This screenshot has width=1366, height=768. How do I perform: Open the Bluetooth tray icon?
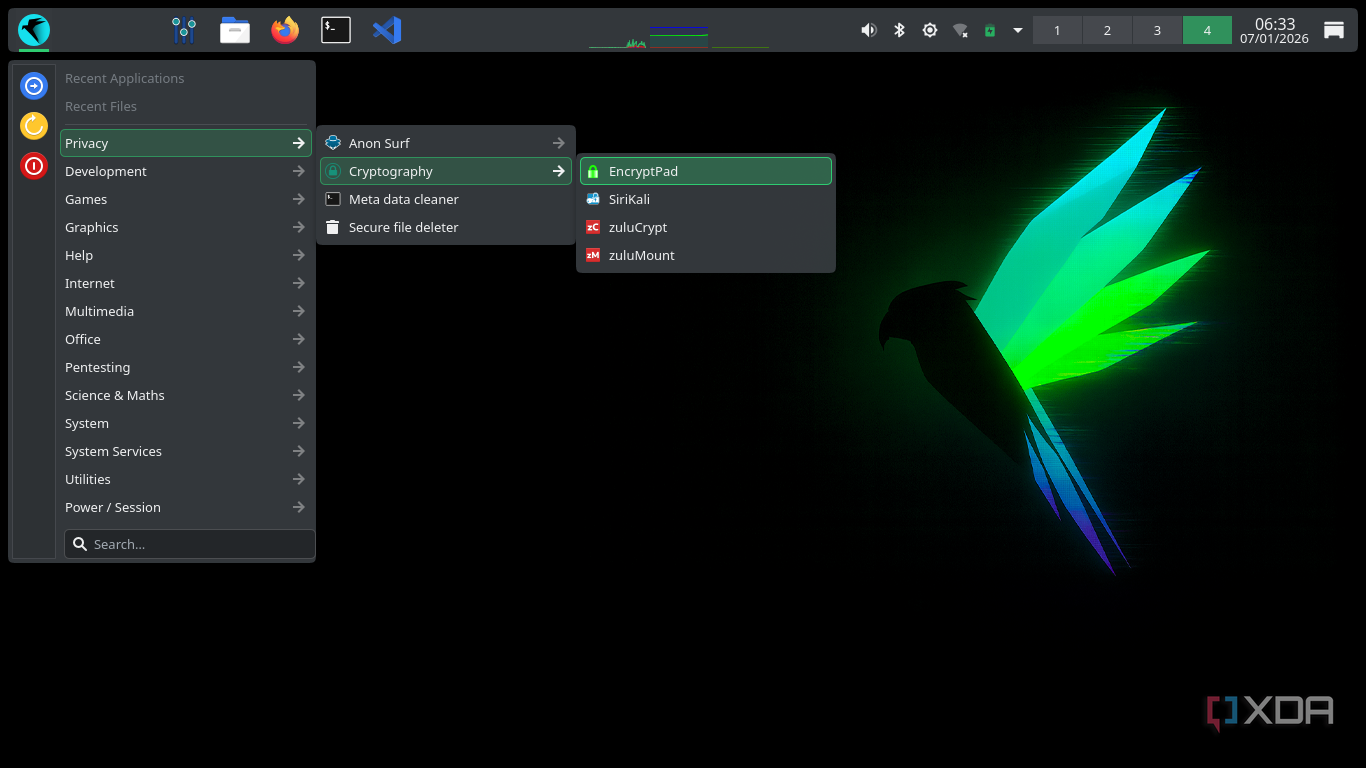(899, 30)
